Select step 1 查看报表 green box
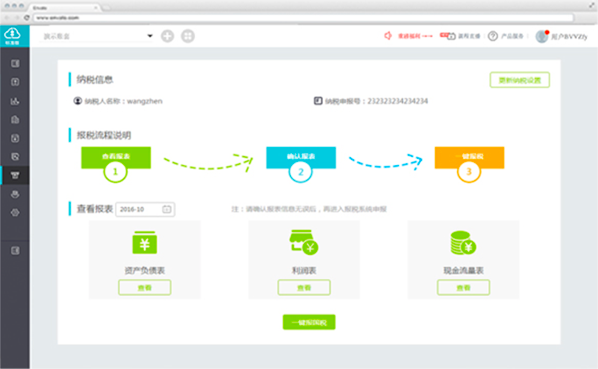 116,157
